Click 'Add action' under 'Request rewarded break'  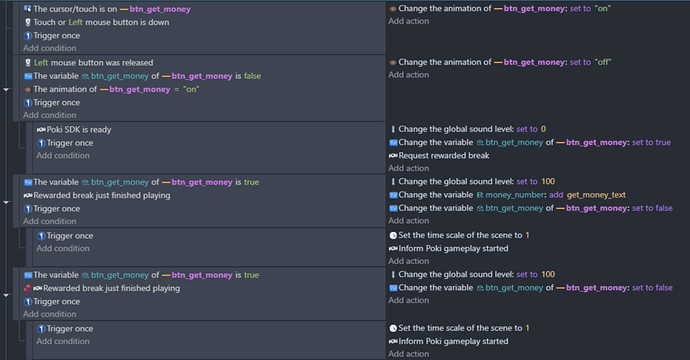(x=409, y=168)
